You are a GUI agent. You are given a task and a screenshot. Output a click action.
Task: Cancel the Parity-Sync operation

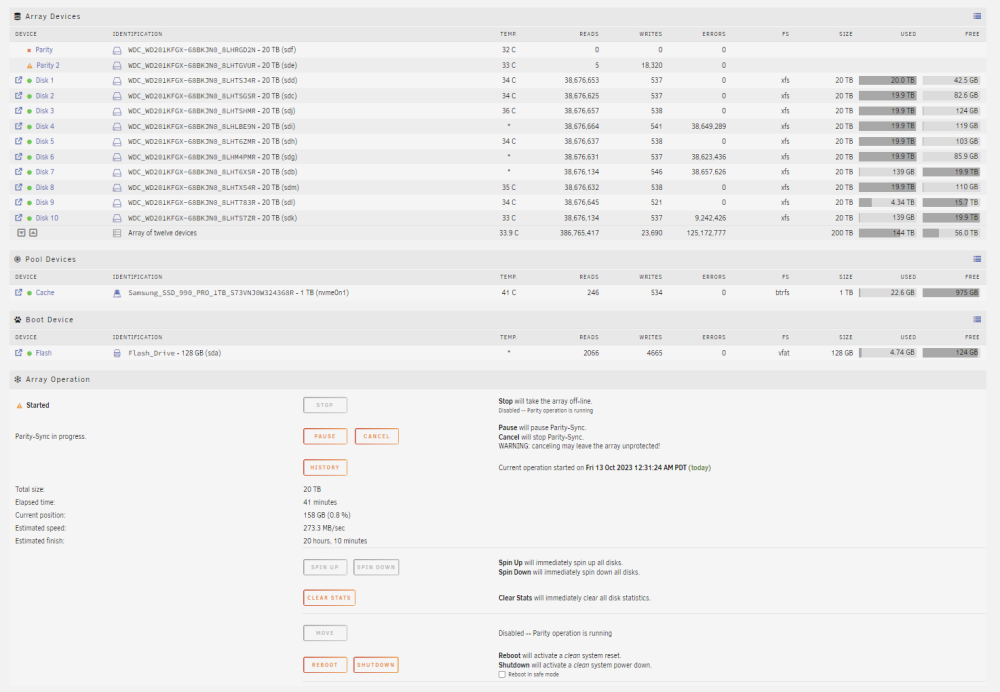click(376, 436)
